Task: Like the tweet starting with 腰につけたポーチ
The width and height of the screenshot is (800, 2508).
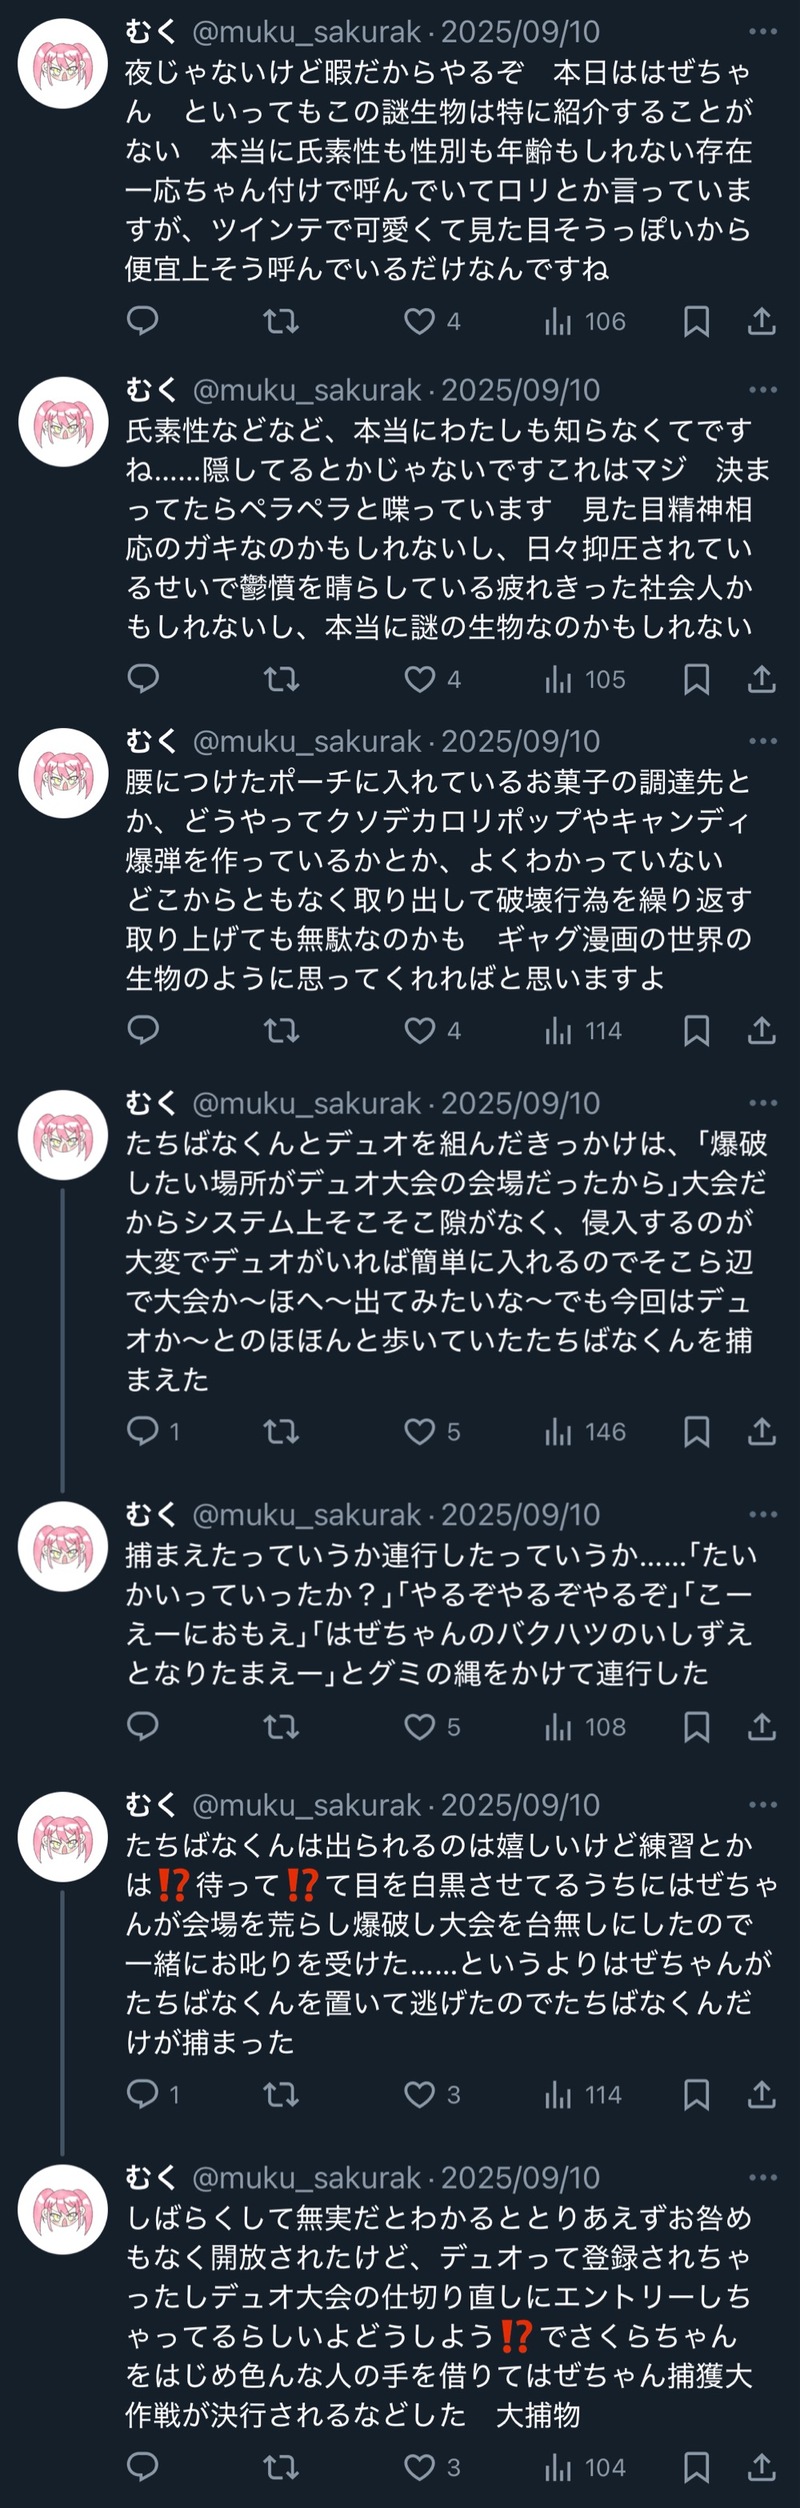Action: click(x=420, y=1030)
